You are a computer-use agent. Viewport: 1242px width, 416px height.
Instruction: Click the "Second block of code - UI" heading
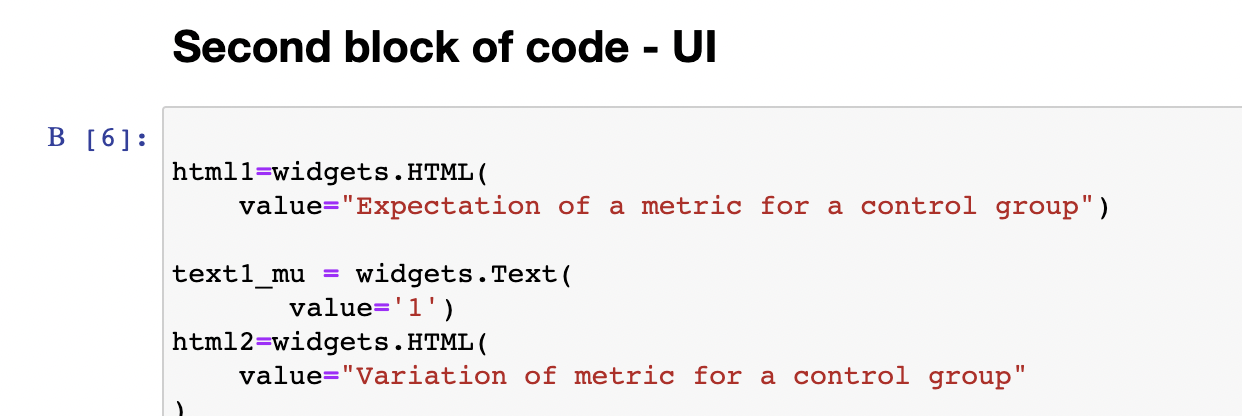(x=444, y=46)
